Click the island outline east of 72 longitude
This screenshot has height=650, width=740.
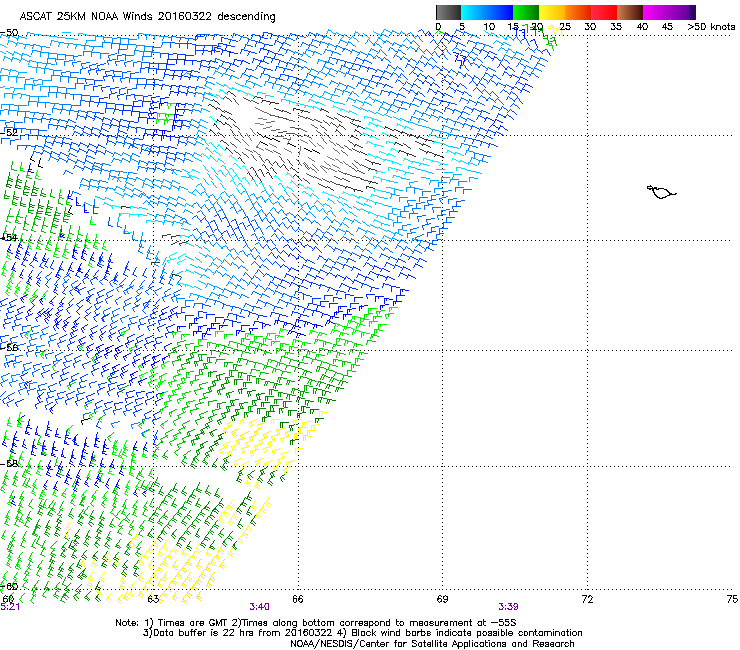coord(661,192)
